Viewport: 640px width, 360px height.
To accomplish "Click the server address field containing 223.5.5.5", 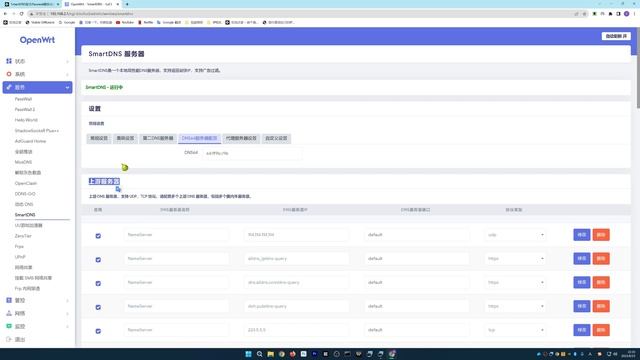I will (296, 330).
